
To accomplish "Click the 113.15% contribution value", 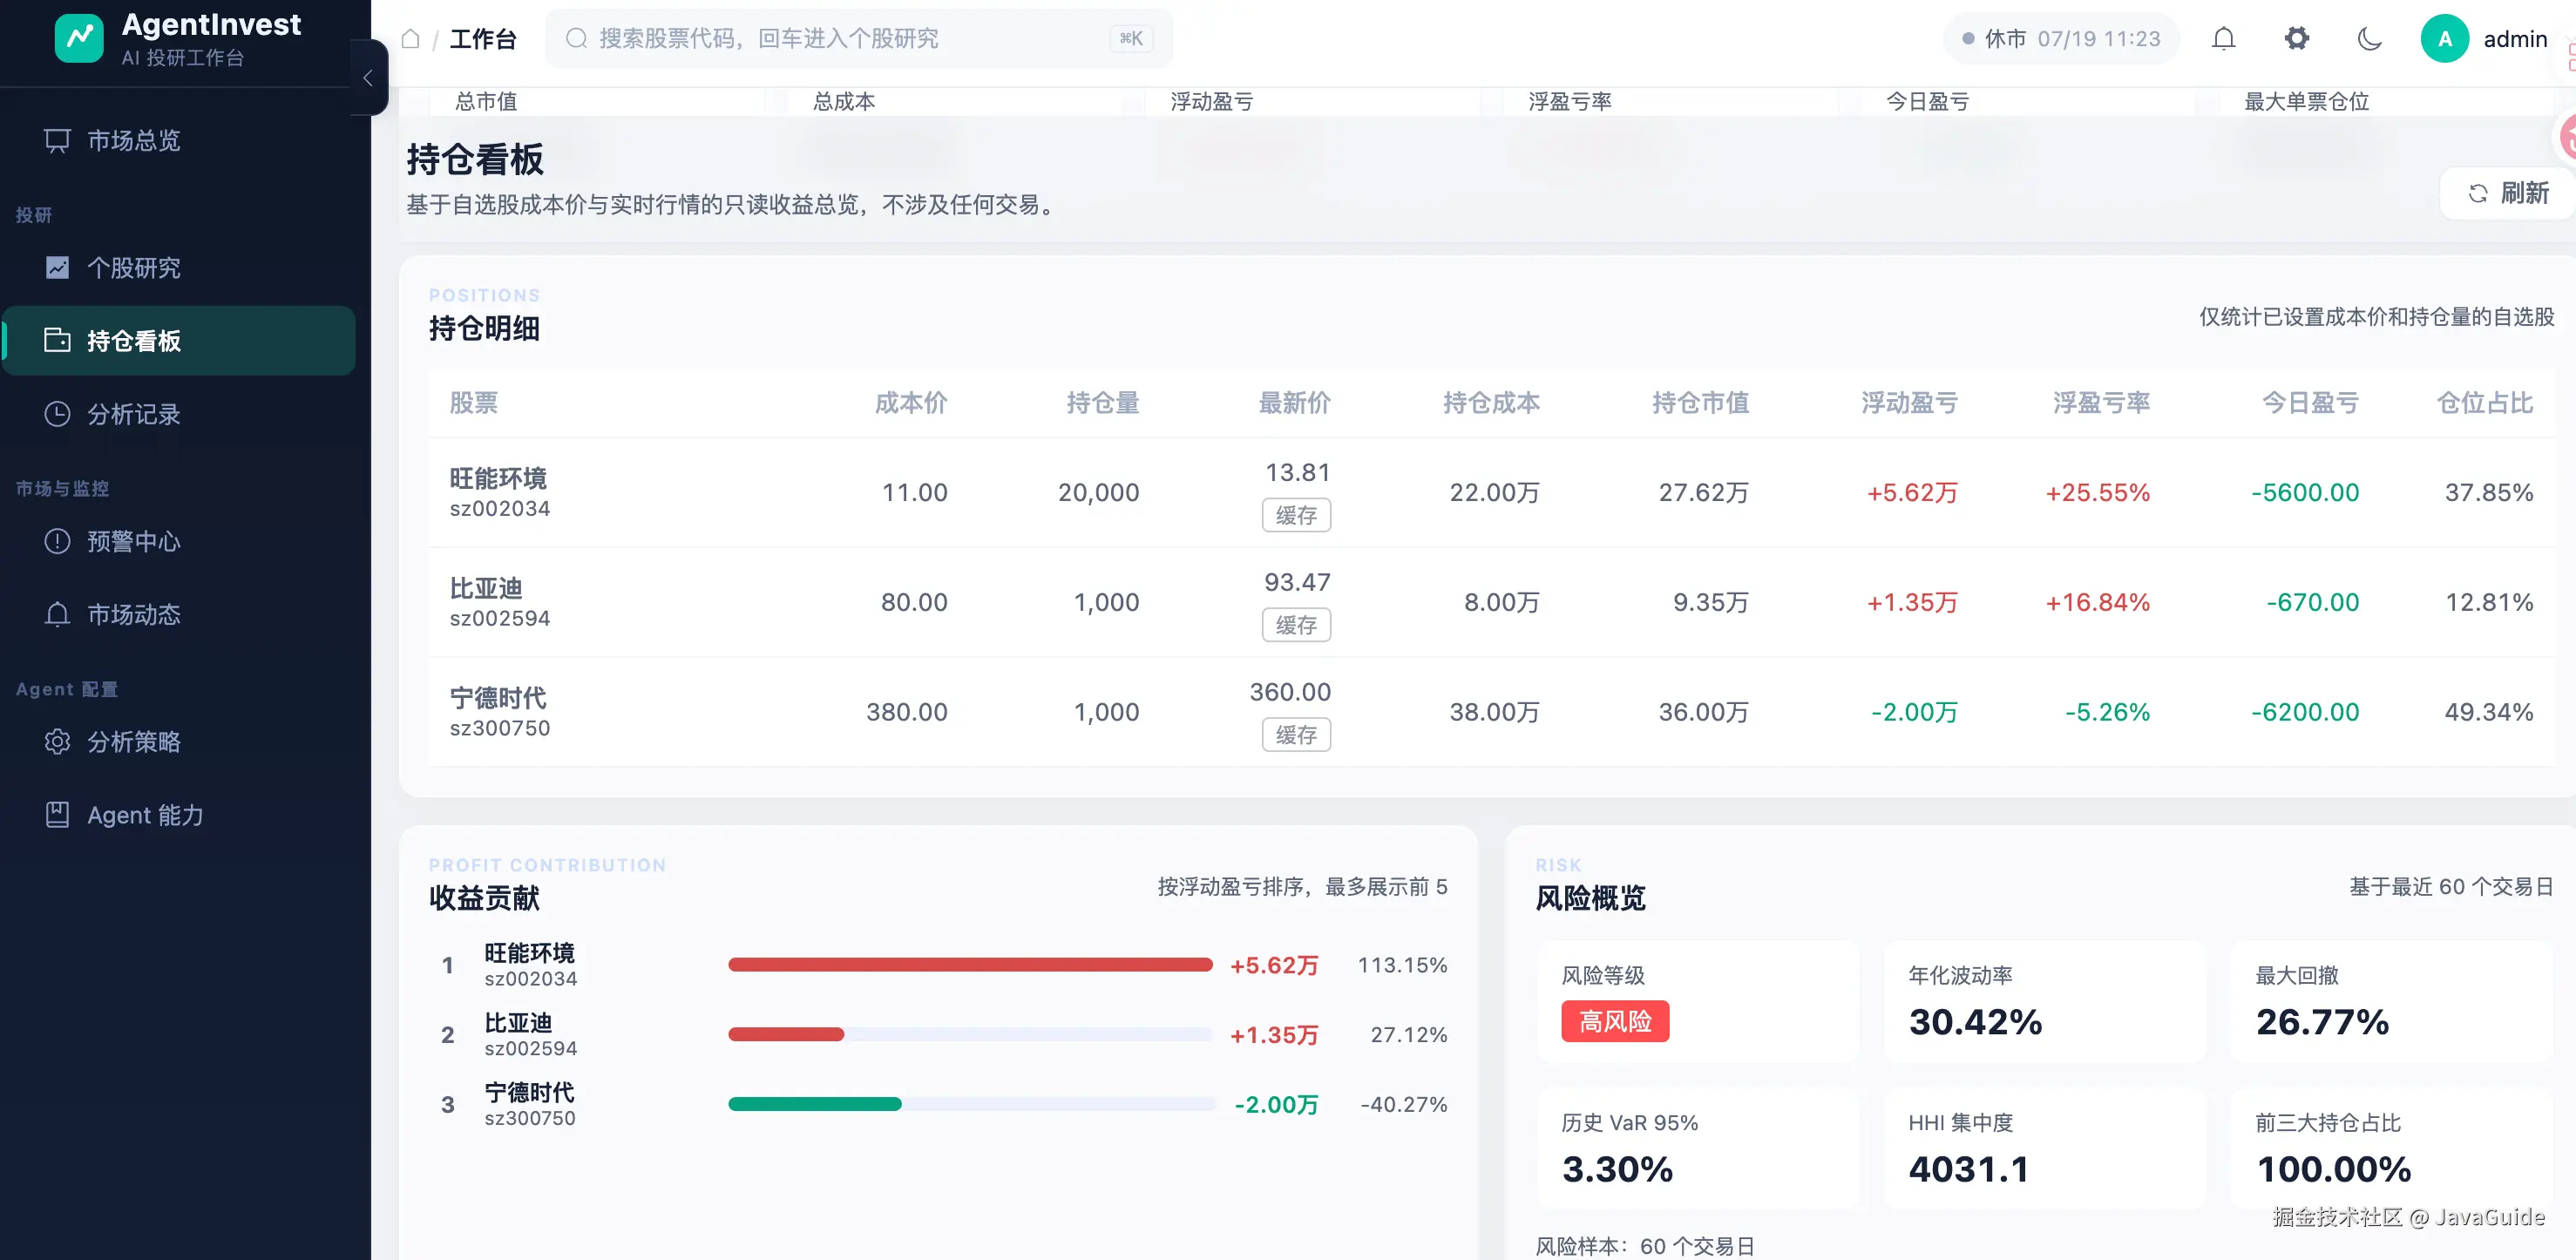I will [x=1402, y=965].
